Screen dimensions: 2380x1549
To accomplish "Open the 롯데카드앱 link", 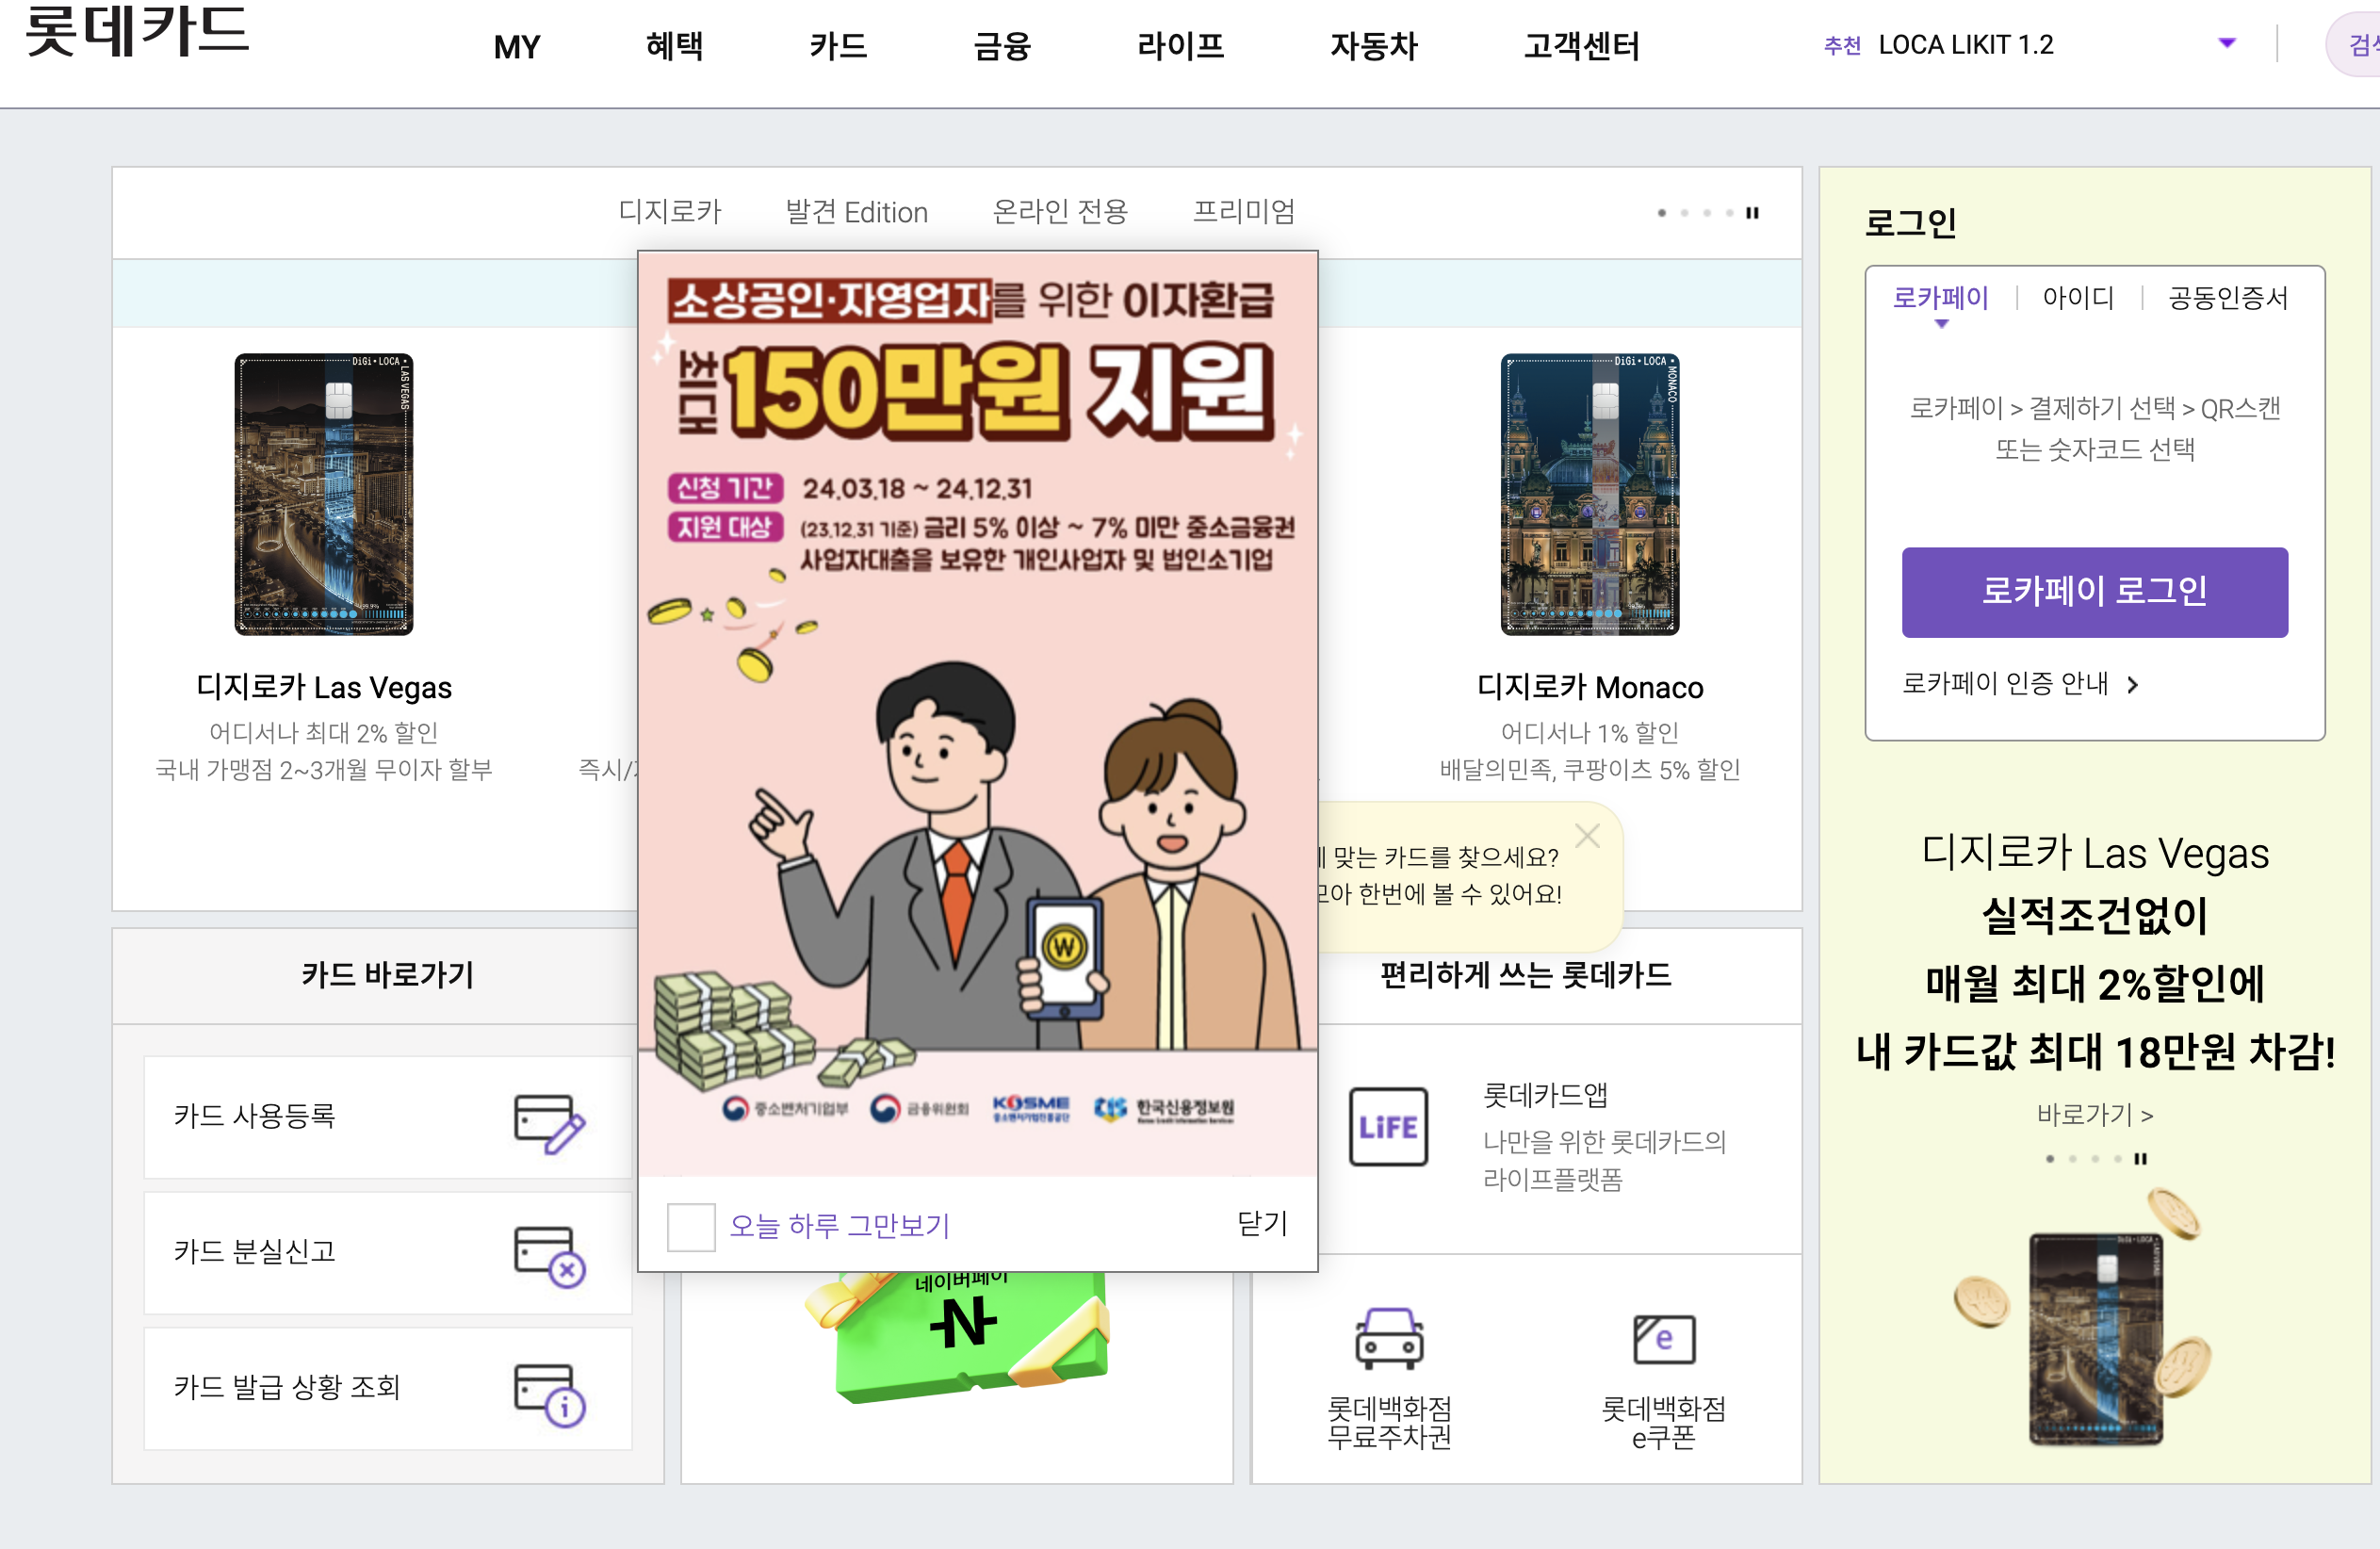I will [1544, 1094].
